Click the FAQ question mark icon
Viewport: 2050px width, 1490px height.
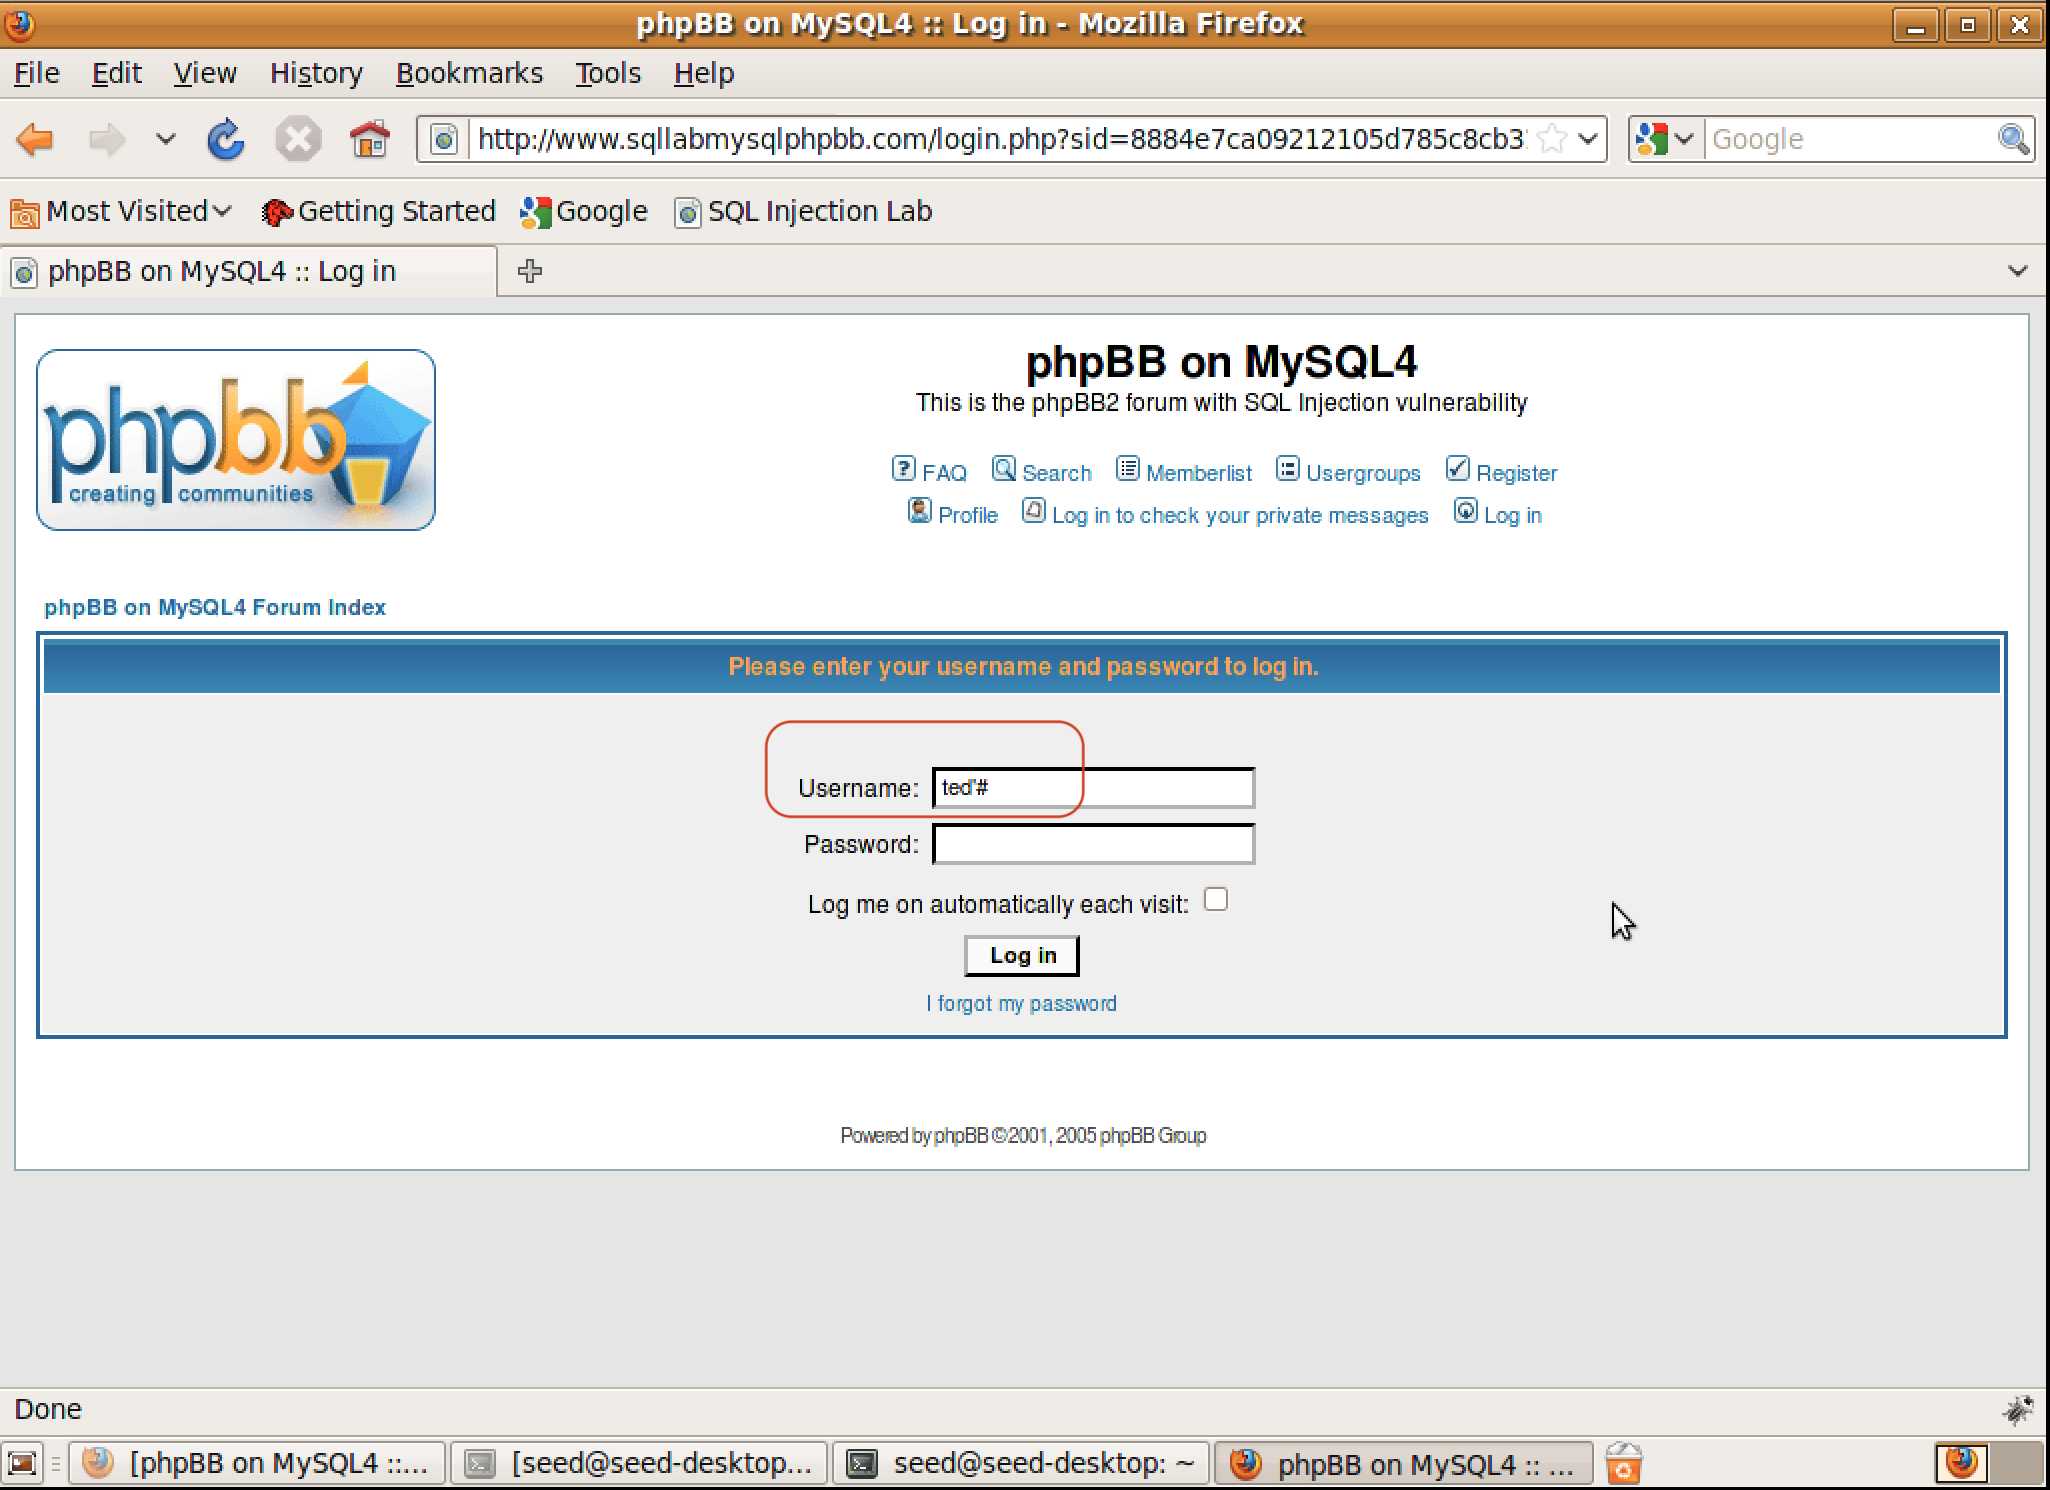pos(903,469)
